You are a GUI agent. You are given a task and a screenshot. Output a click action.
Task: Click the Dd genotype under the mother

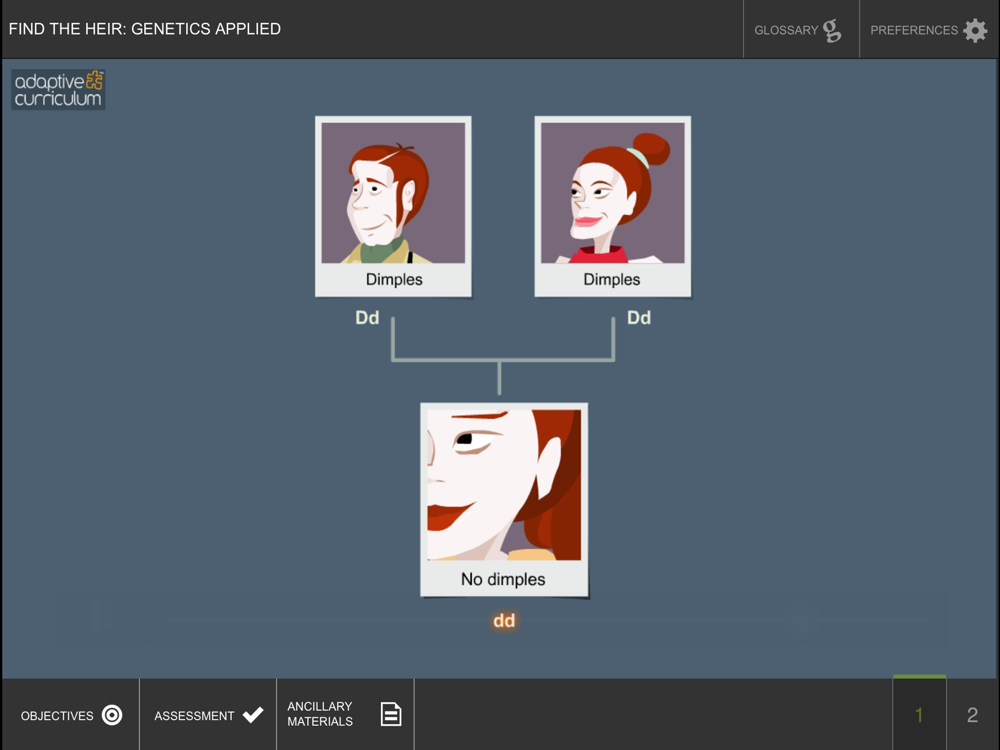[x=639, y=318]
